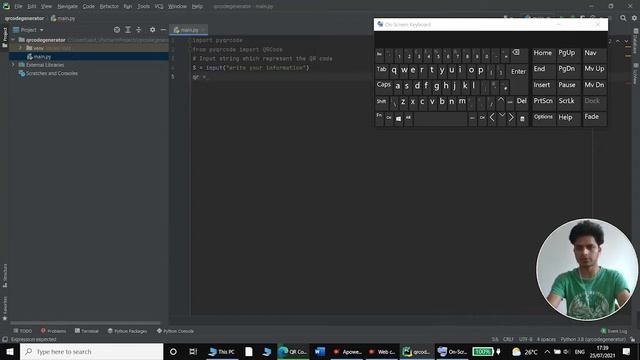
Task: Click the PgUp key on On-Screen Keyboard
Action: pos(568,54)
